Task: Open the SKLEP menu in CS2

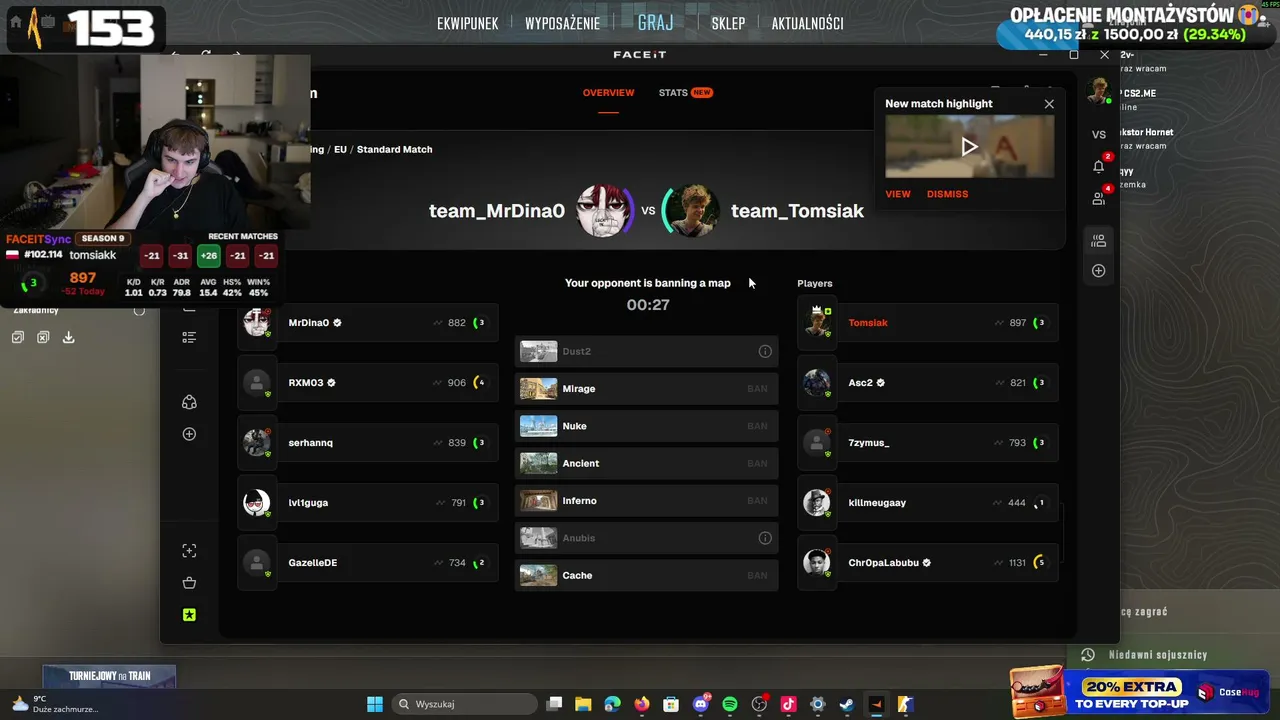Action: coord(728,23)
